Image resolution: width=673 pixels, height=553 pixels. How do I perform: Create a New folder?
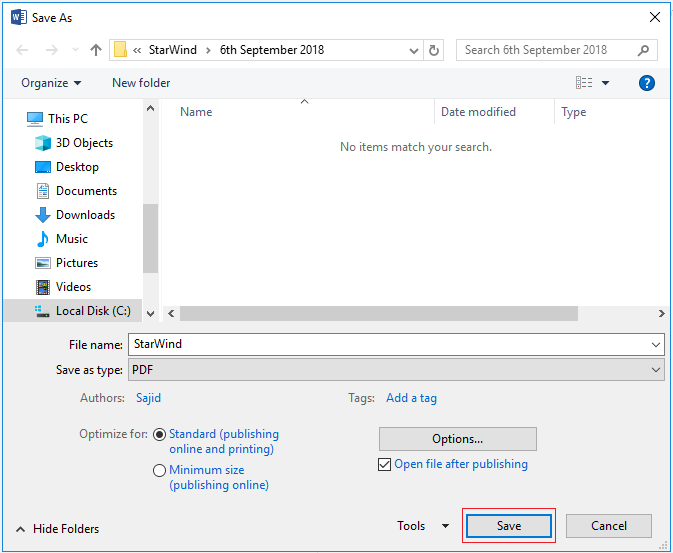click(141, 83)
